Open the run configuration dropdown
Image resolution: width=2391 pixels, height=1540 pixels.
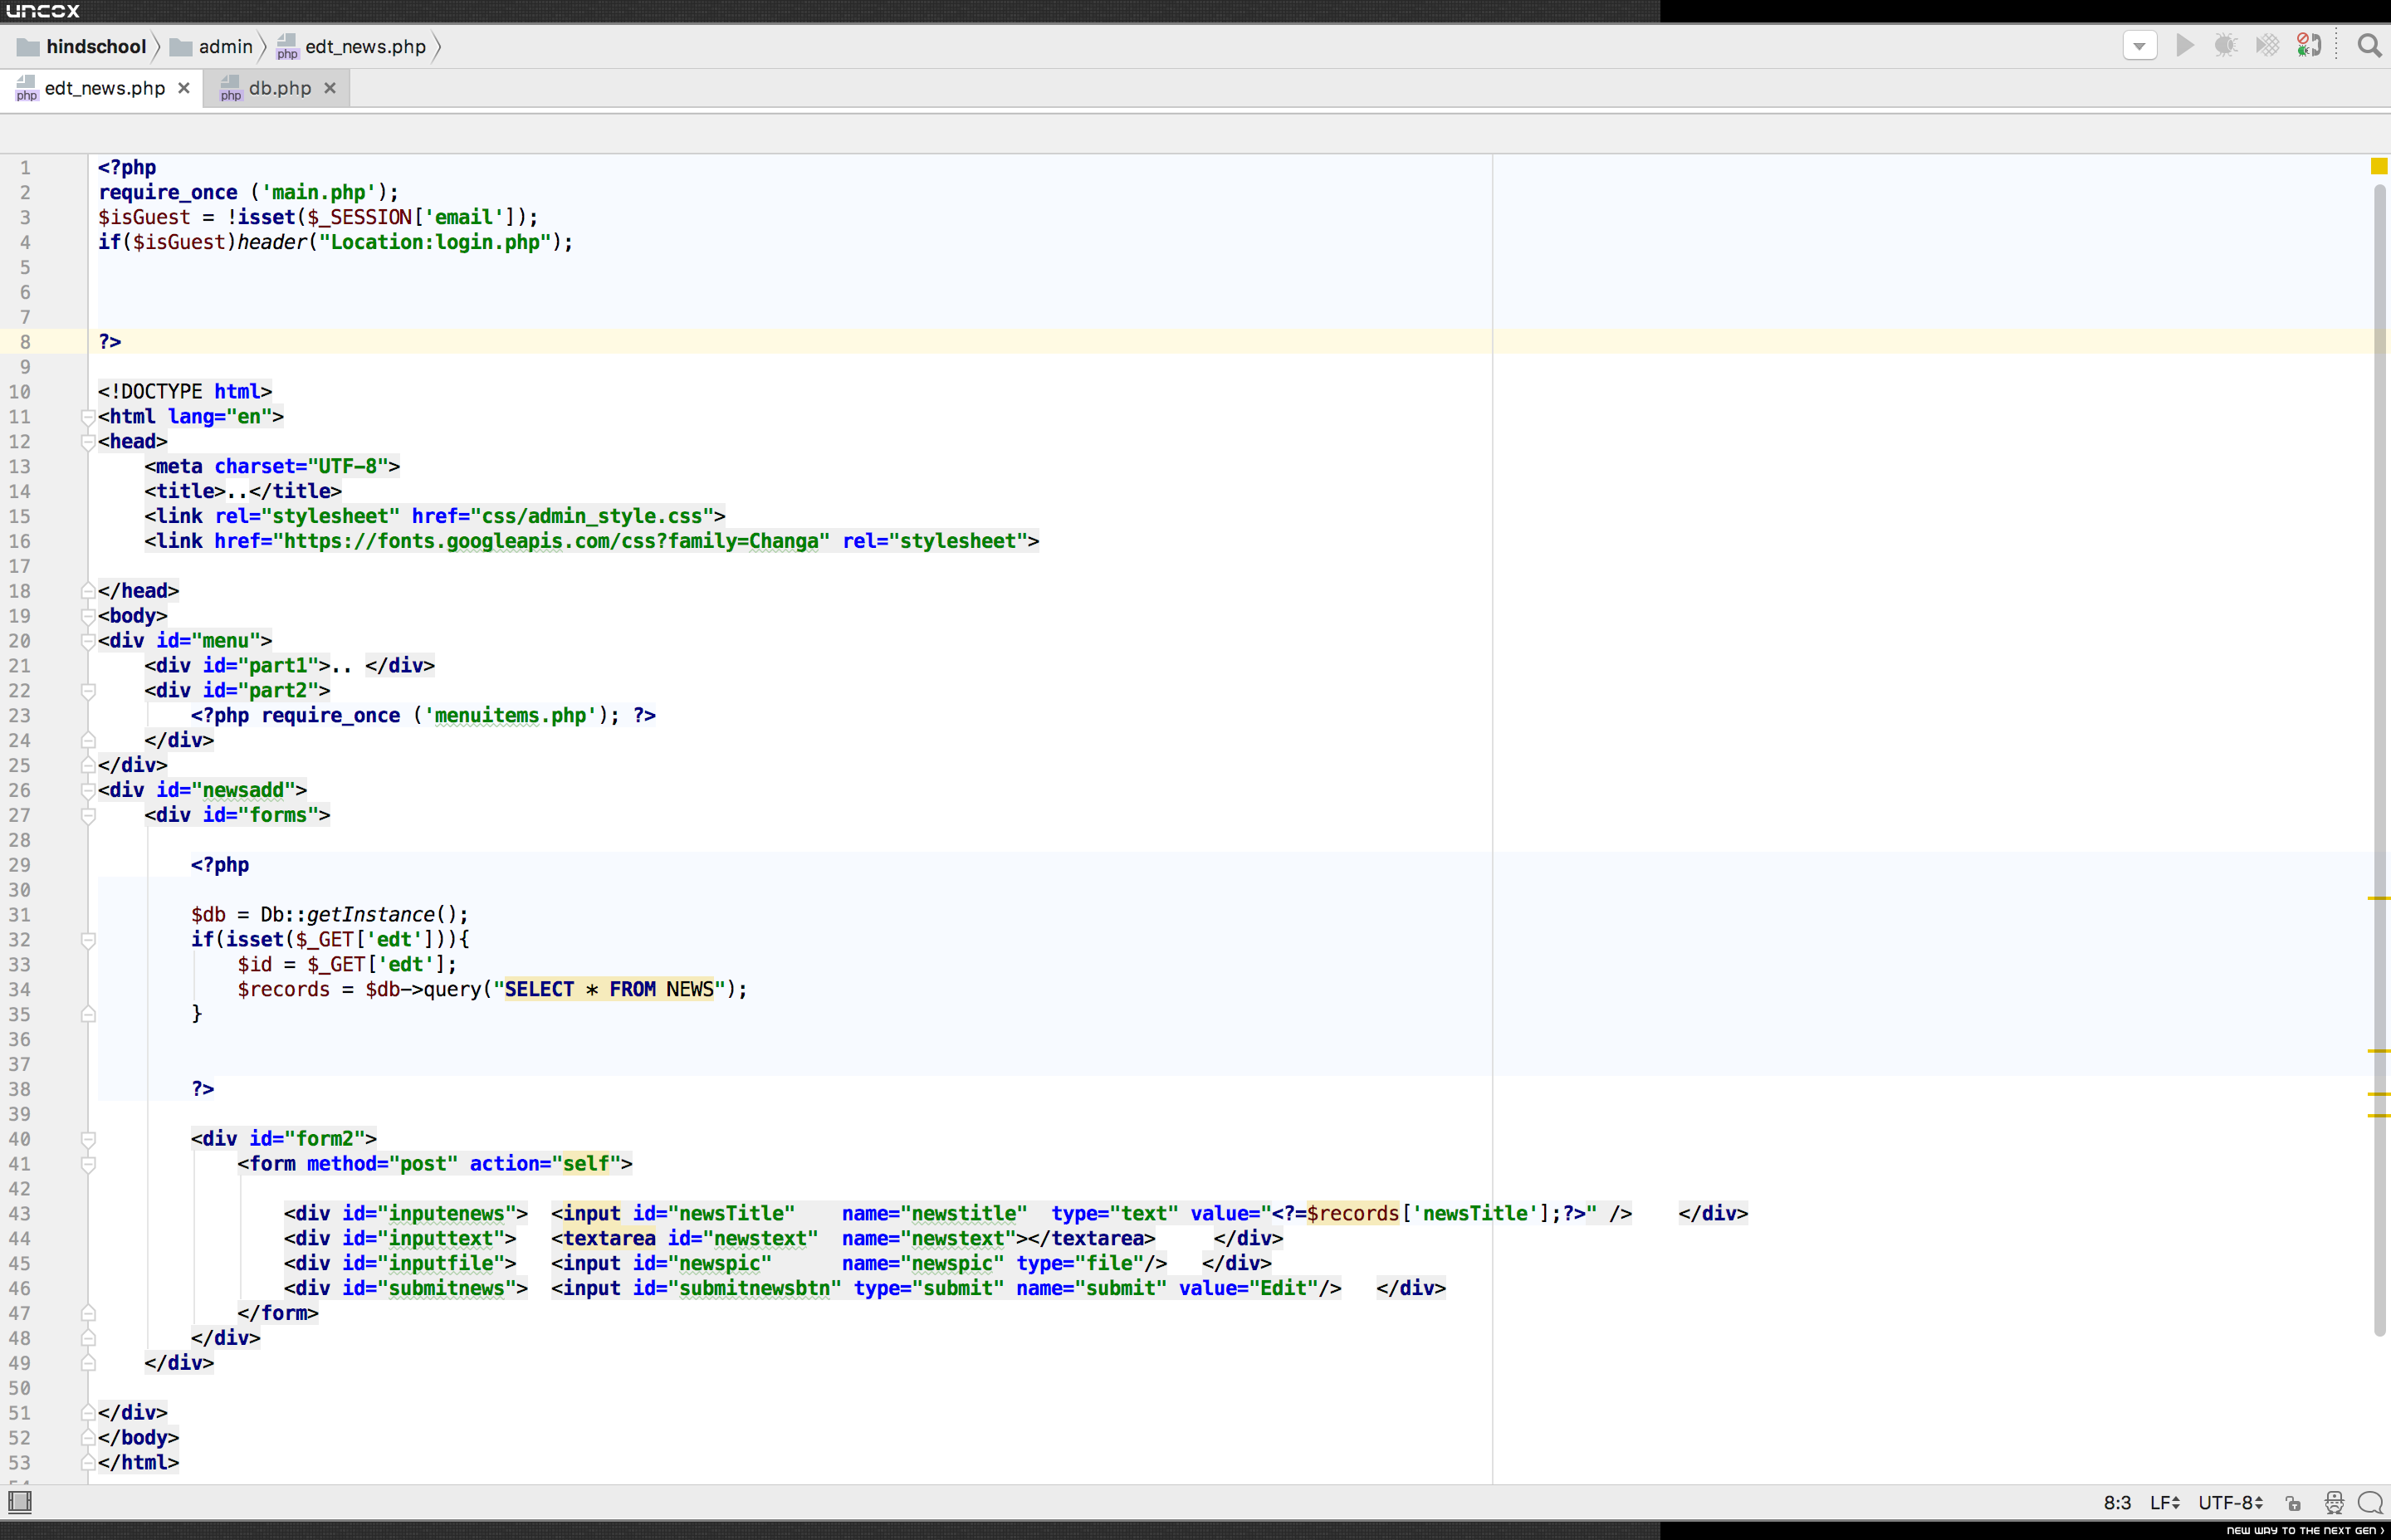tap(2140, 46)
